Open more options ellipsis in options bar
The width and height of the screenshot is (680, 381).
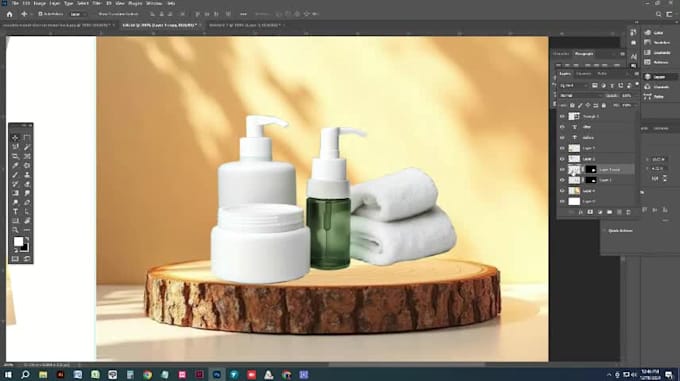click(x=243, y=14)
